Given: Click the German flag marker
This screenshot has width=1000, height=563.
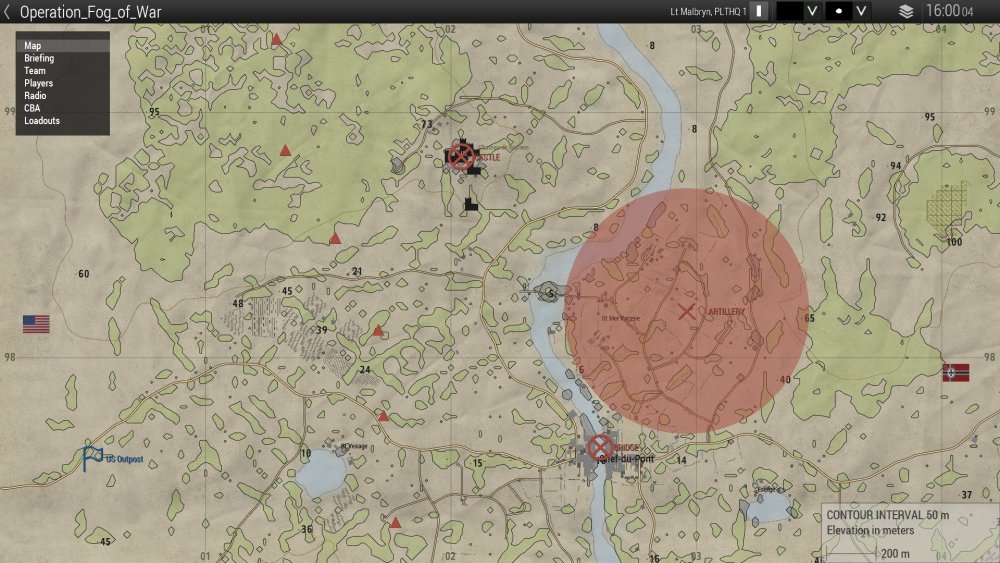Looking at the screenshot, I should coord(956,373).
